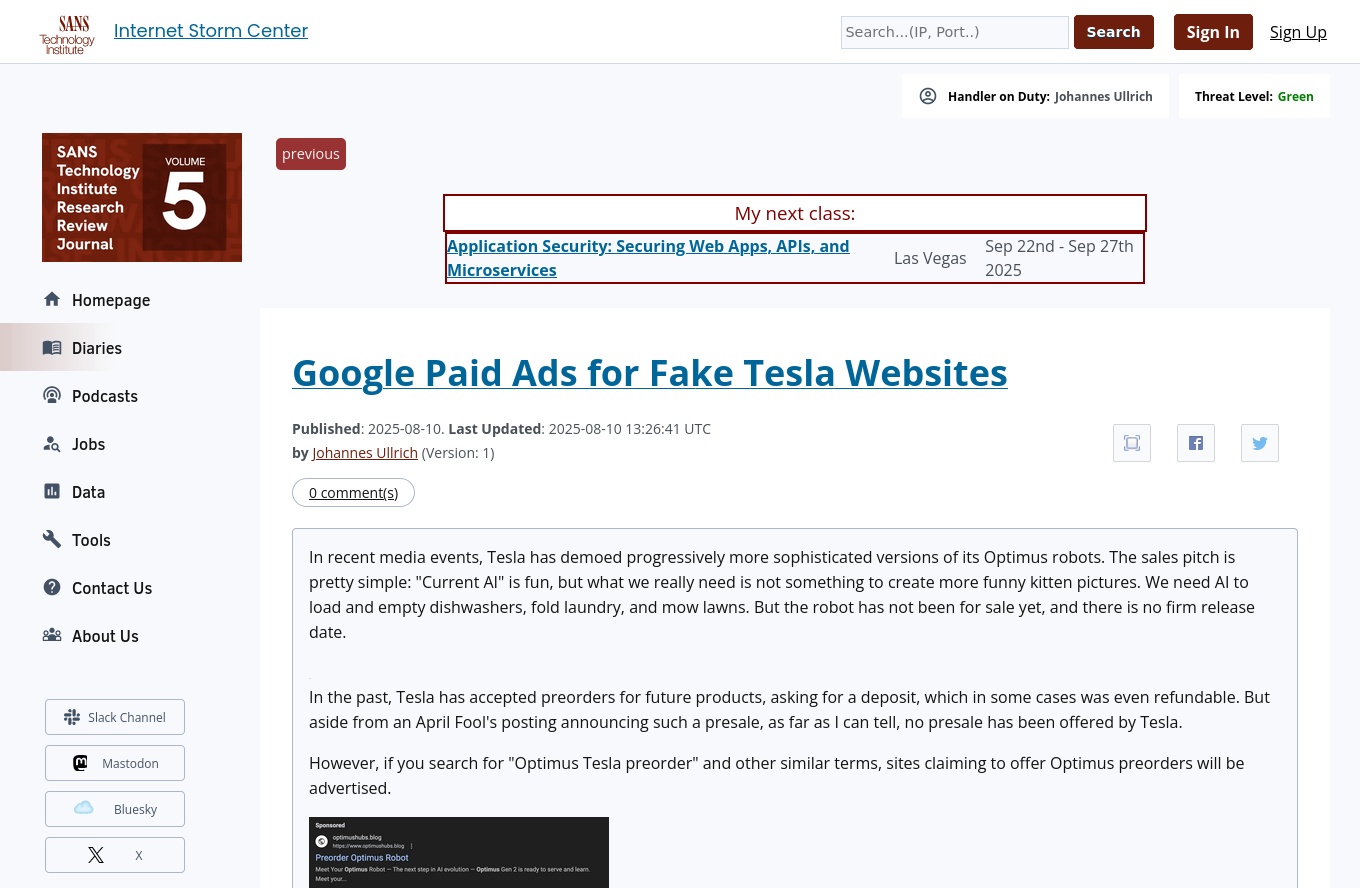
Task: Open the Sign Up link
Action: coord(1298,32)
